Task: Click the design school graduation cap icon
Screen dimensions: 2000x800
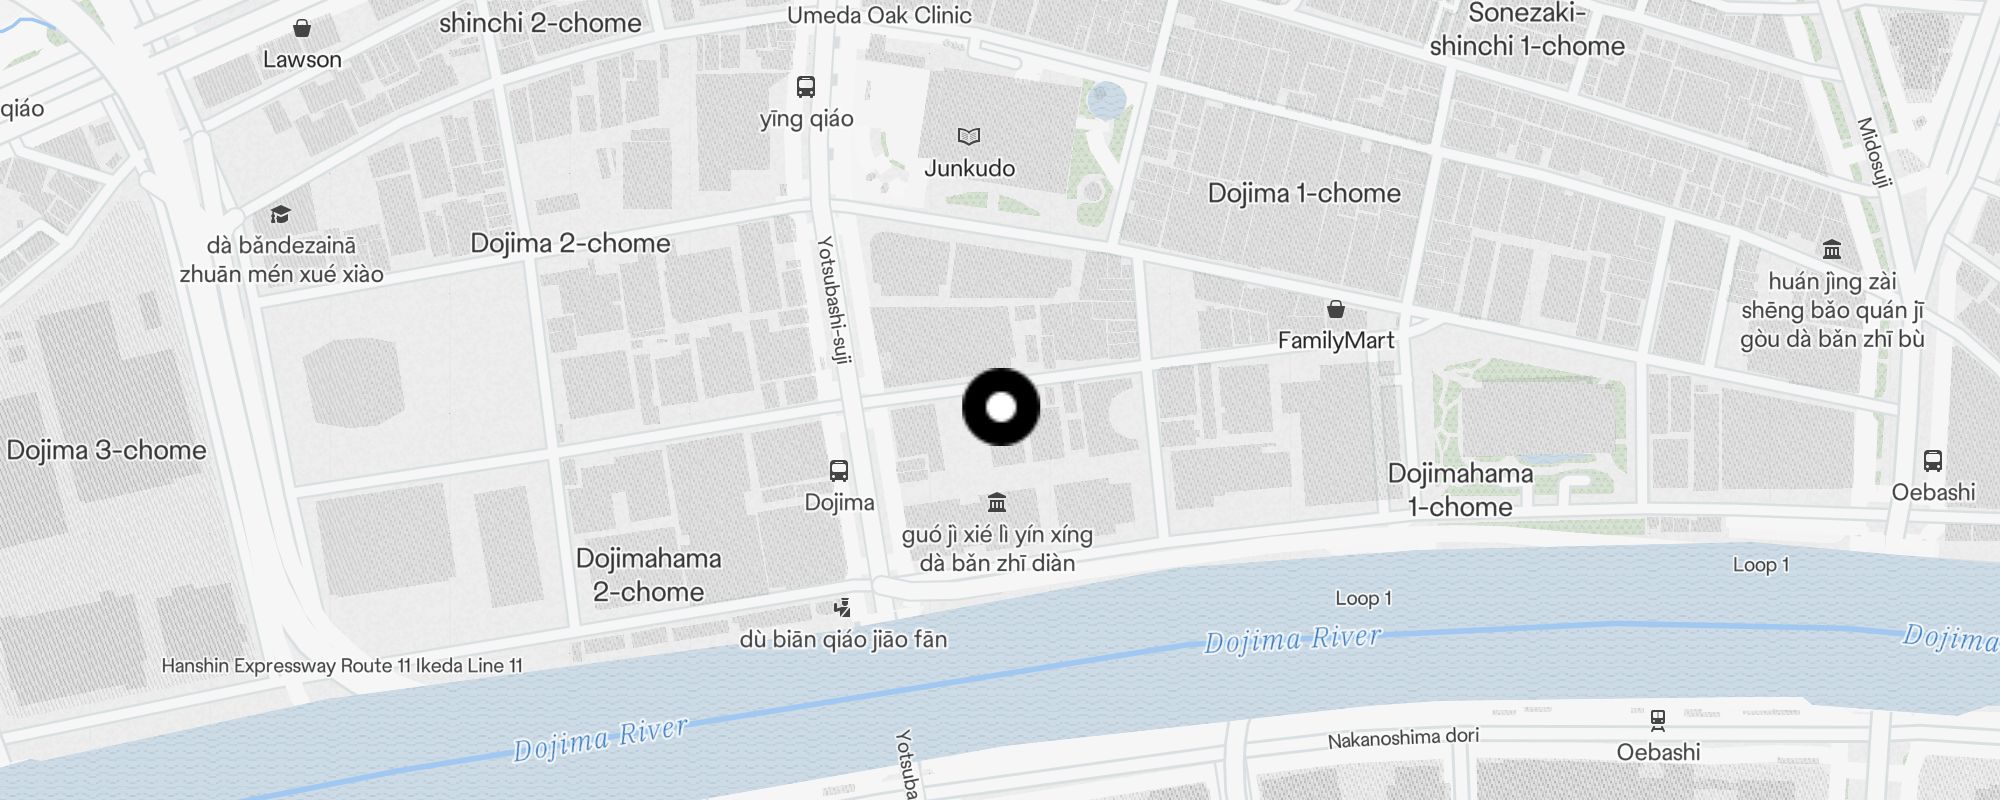Action: point(280,214)
